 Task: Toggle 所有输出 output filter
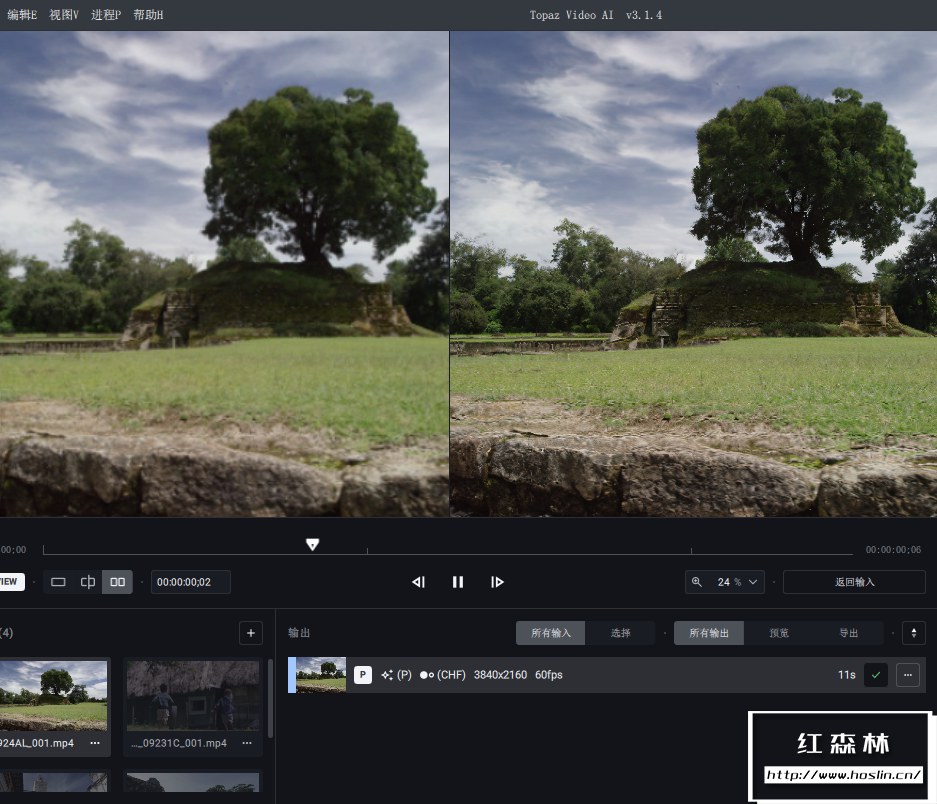709,633
